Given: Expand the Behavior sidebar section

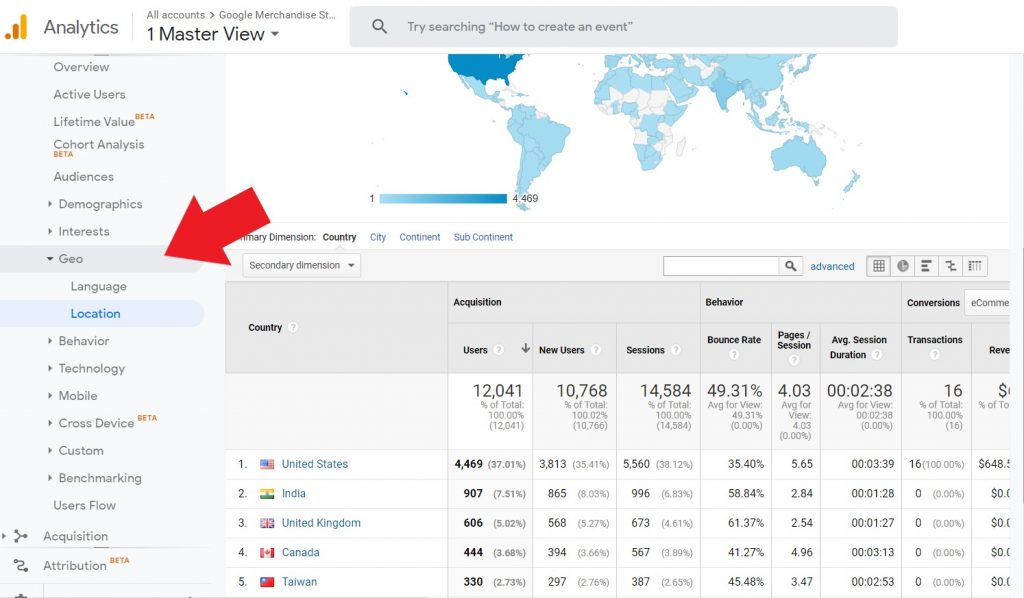Looking at the screenshot, I should [50, 341].
